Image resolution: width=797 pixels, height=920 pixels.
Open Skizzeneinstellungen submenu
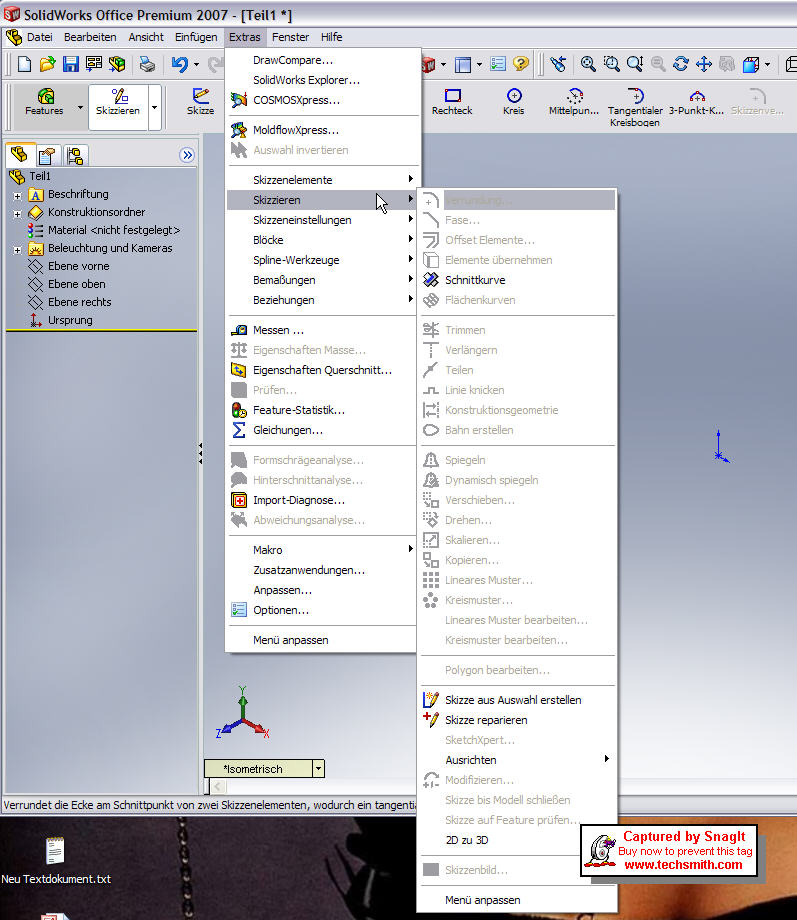[x=322, y=219]
